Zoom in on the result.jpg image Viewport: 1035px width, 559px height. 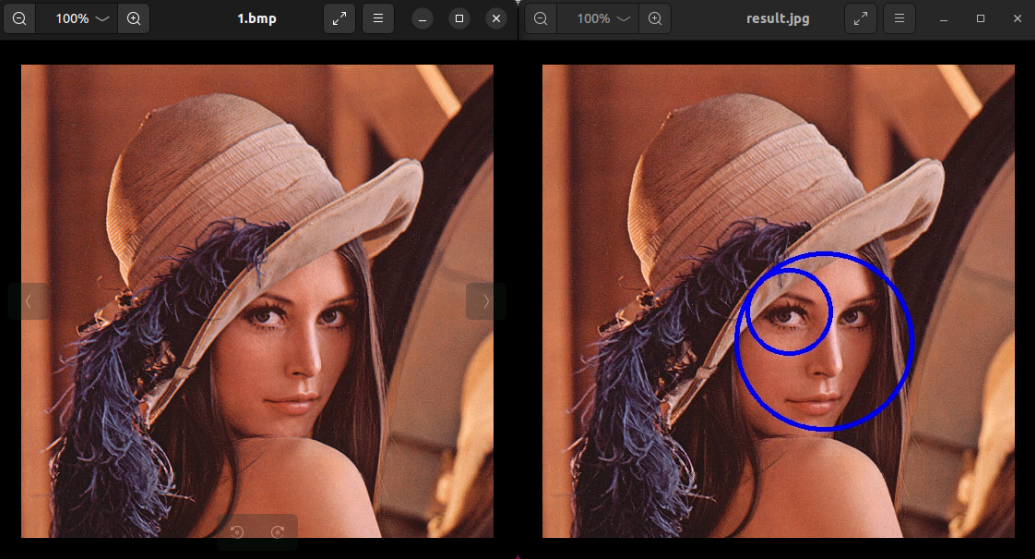655,18
